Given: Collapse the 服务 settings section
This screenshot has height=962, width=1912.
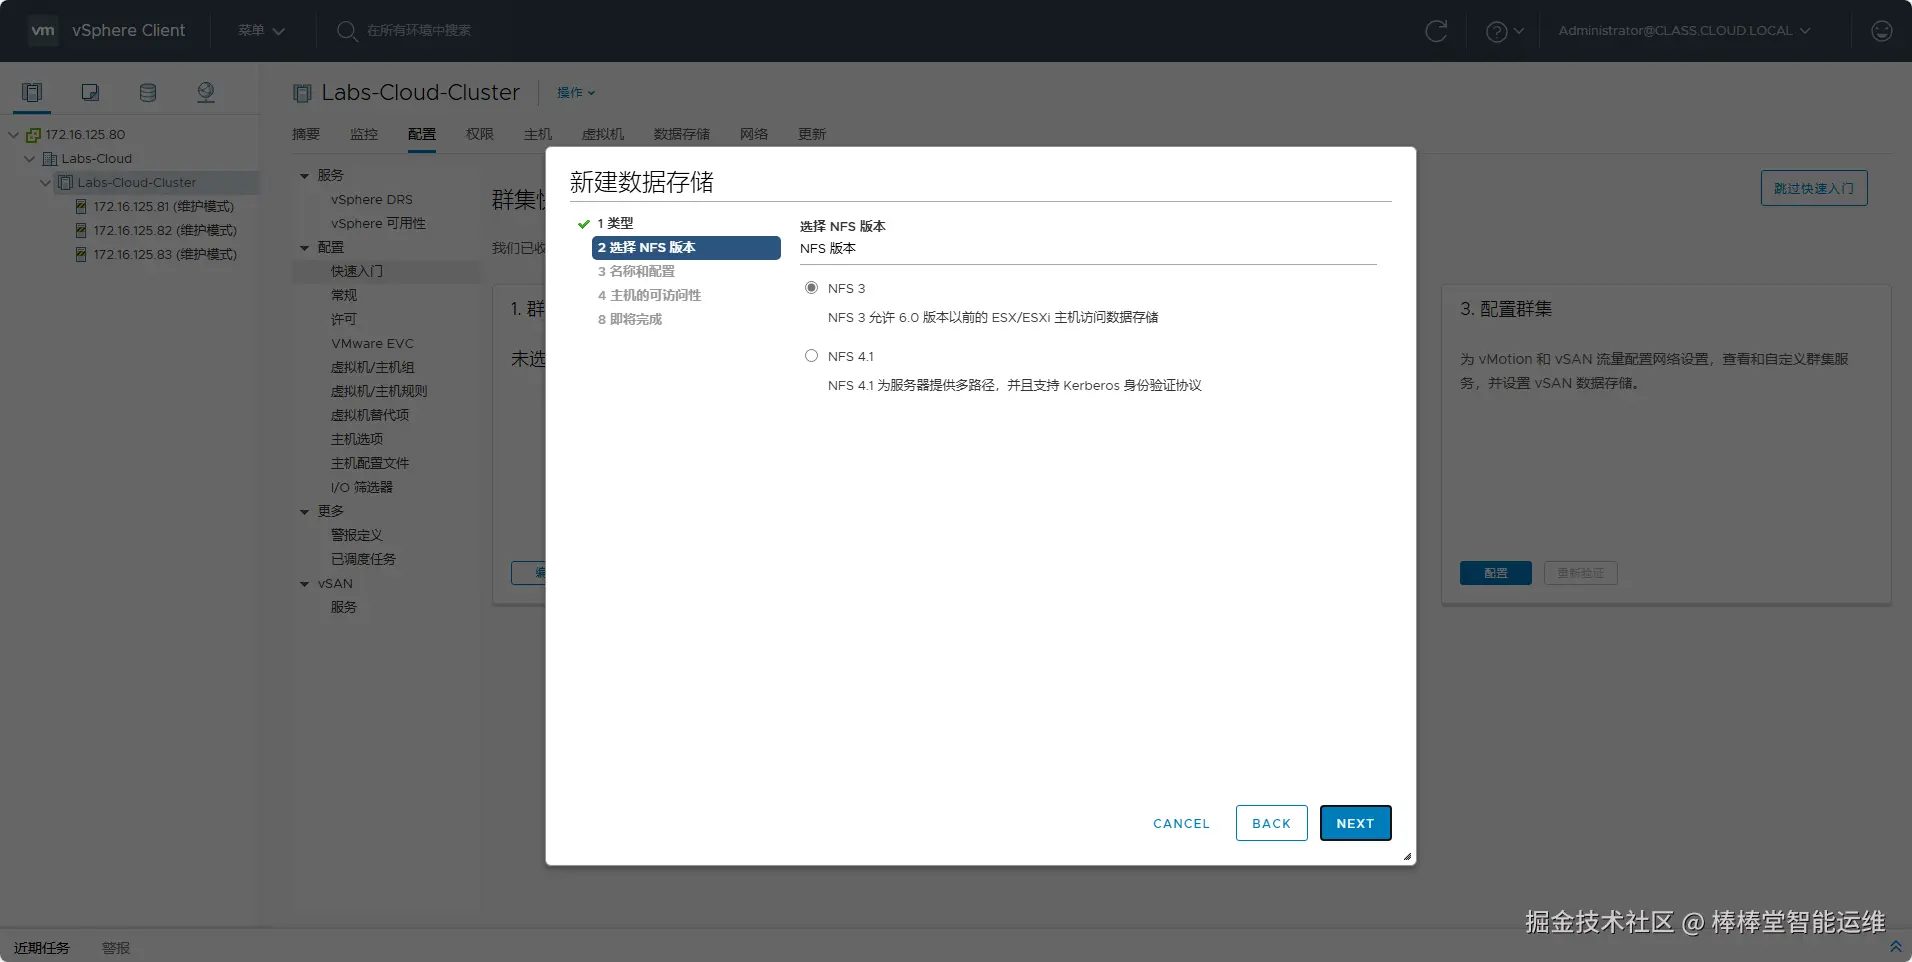Looking at the screenshot, I should coord(305,176).
